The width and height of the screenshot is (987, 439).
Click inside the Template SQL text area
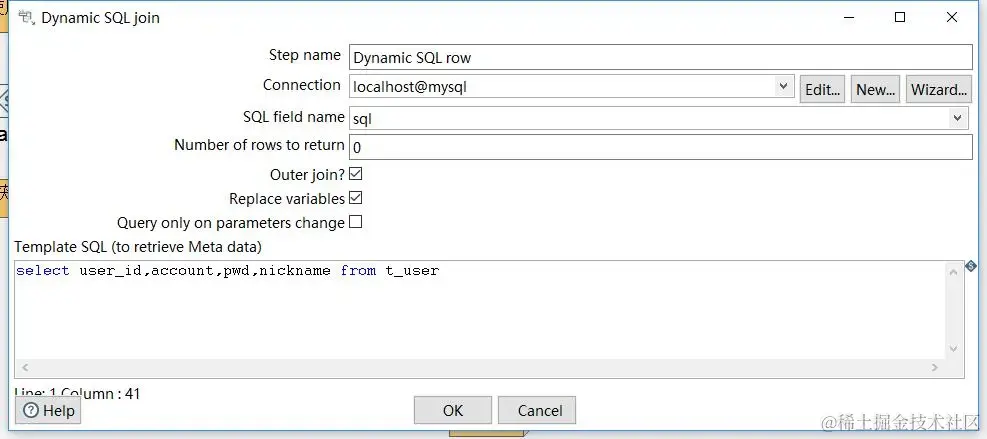tap(480, 310)
